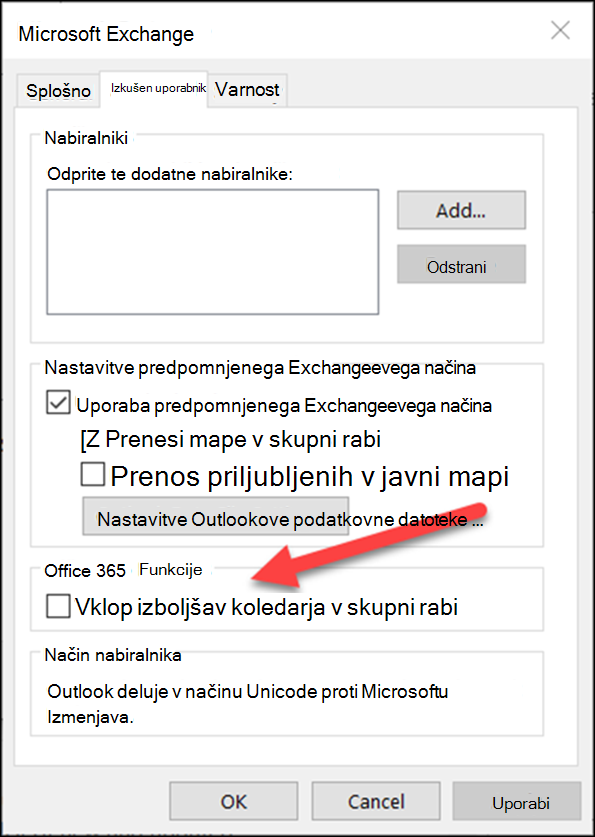Switch to the Splošno tab

tap(58, 90)
